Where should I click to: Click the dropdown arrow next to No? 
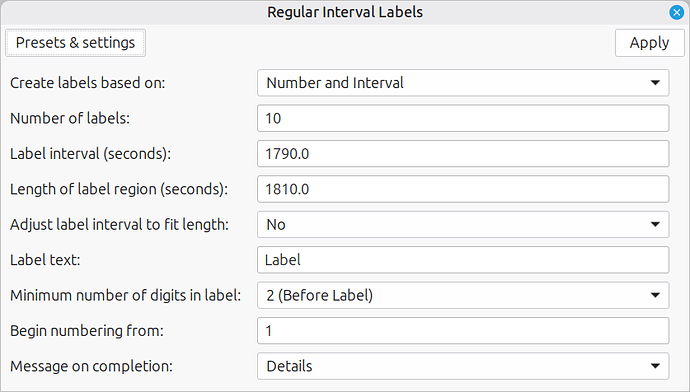click(655, 224)
